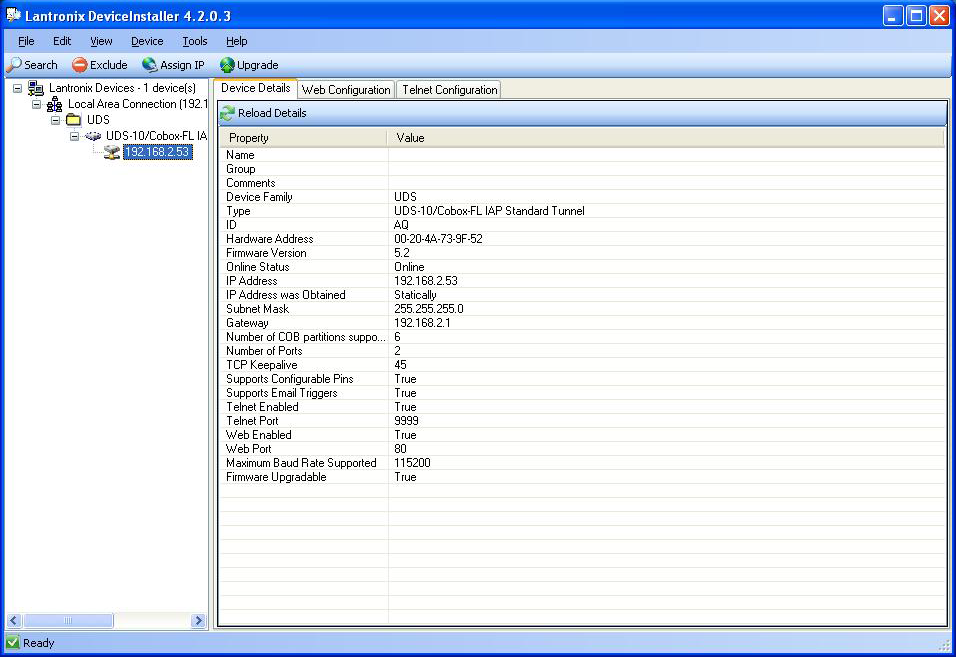This screenshot has height=658, width=957.
Task: Click the Statically value
Action: click(415, 295)
